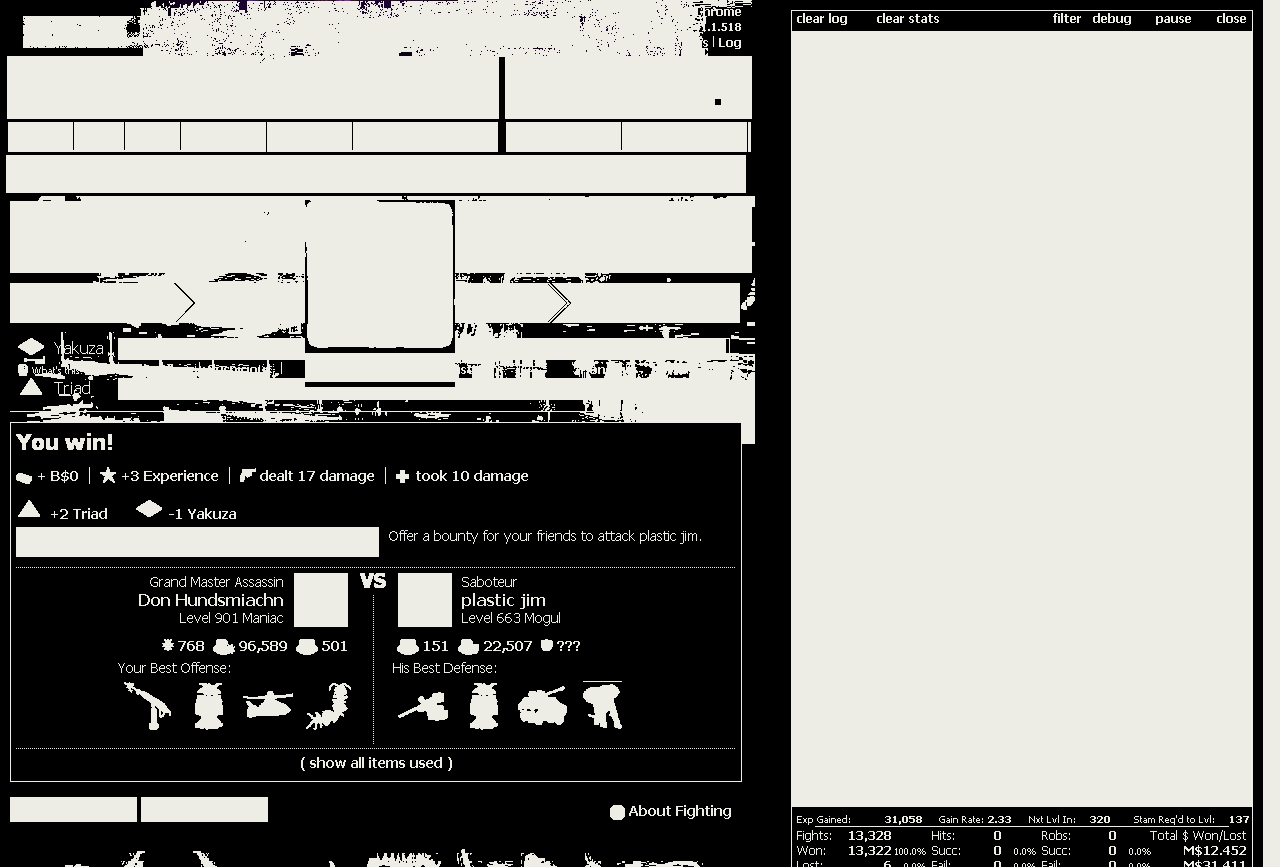1280x867 pixels.
Task: Click the rightmost item icon under His Best Defense
Action: click(x=602, y=705)
